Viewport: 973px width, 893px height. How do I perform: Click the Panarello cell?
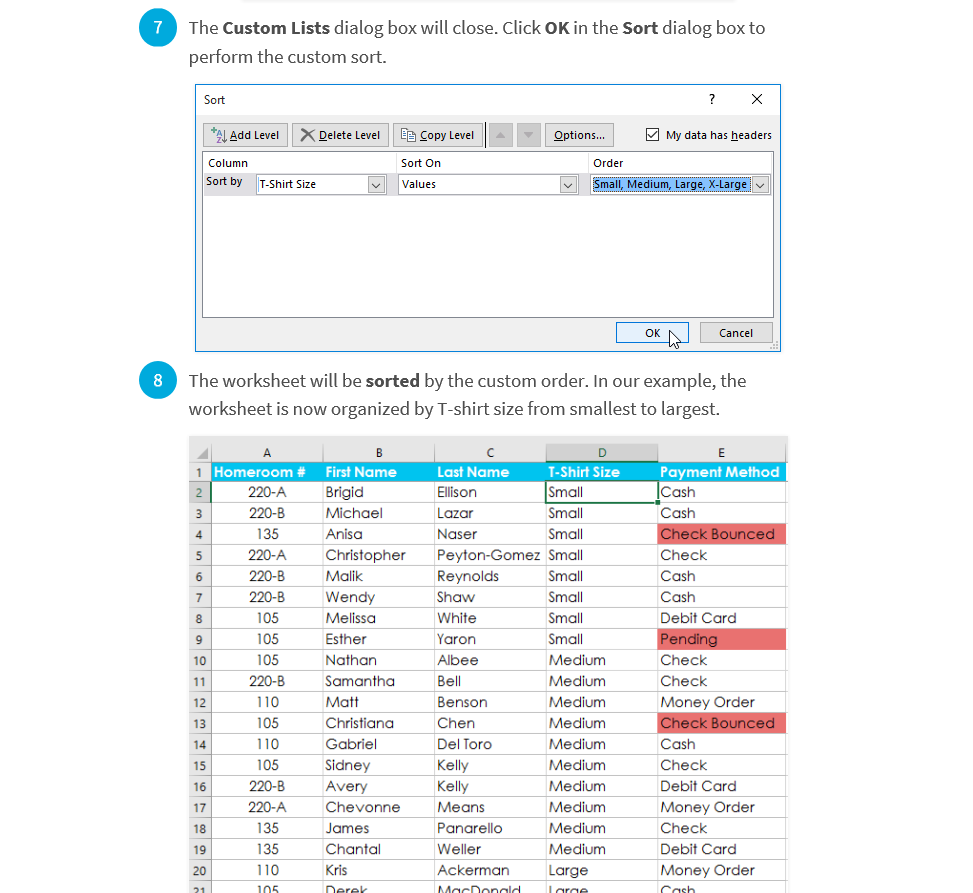pos(490,828)
